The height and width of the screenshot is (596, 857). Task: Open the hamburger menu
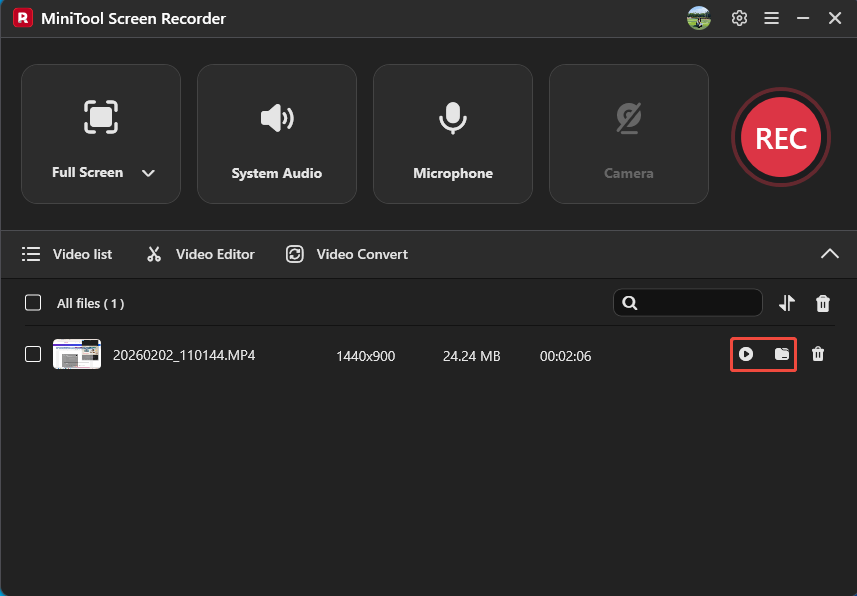coord(771,17)
